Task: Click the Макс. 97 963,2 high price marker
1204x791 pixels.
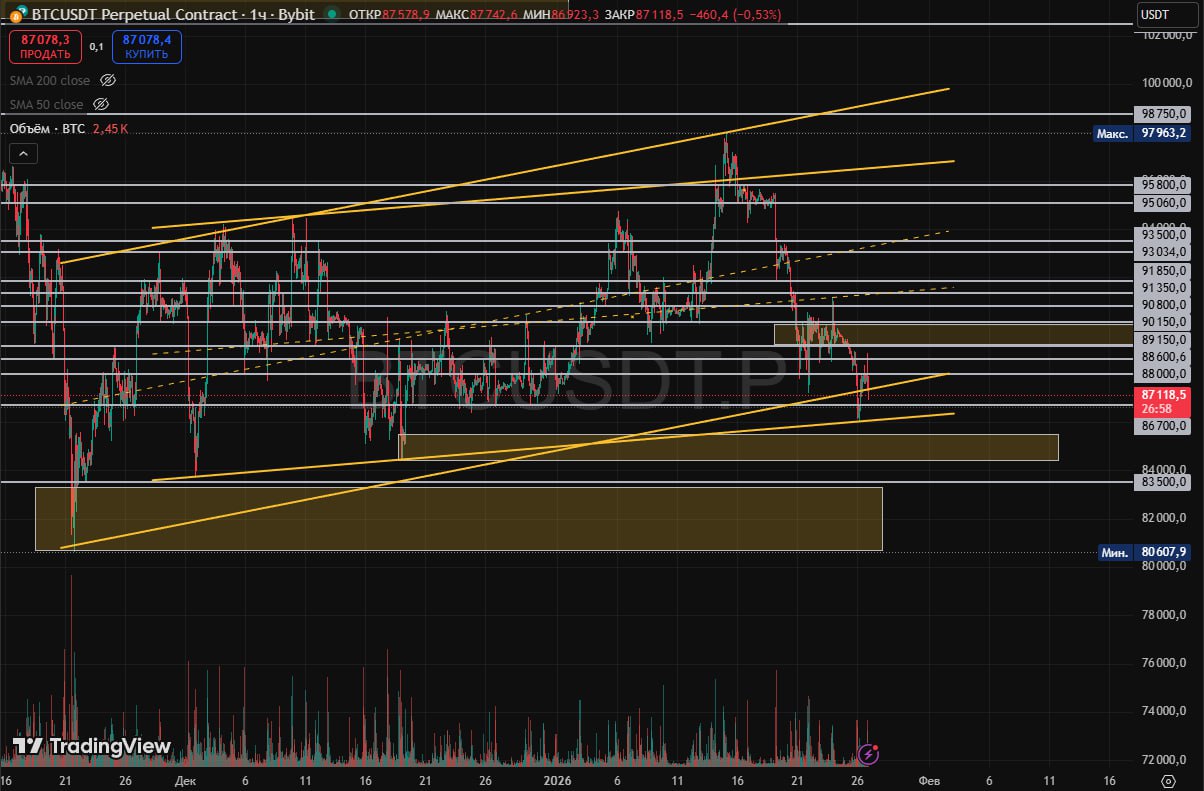Action: point(1143,133)
